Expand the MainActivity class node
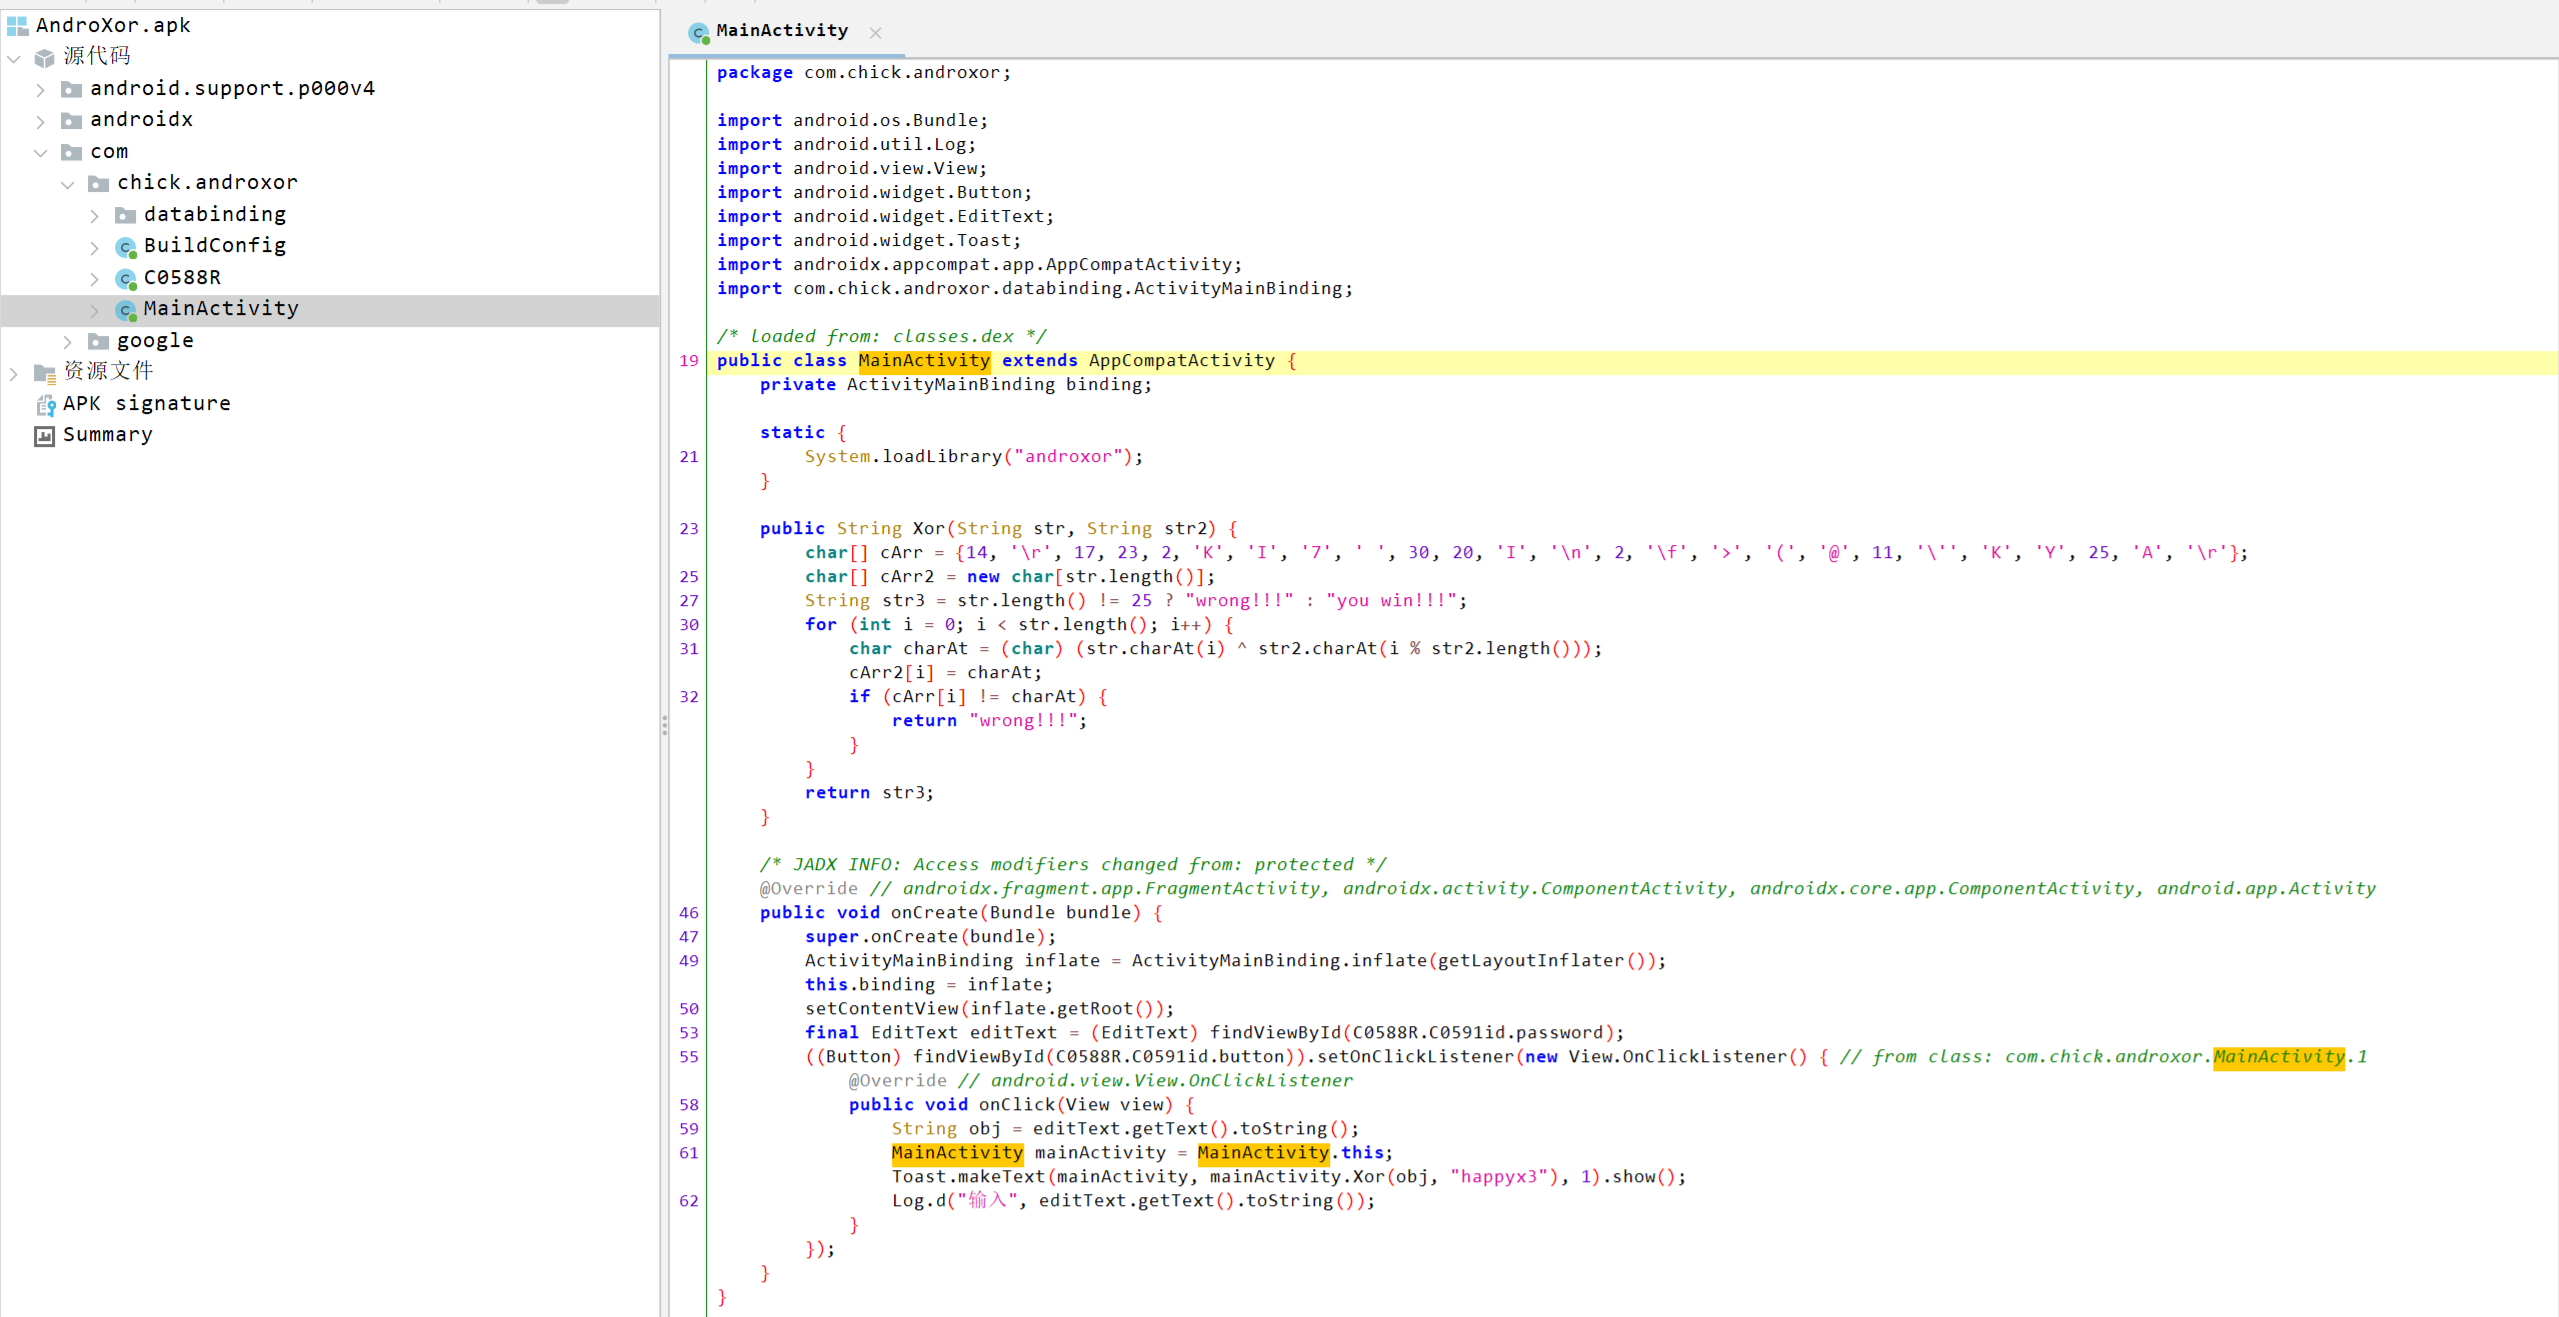2559x1317 pixels. [x=95, y=310]
